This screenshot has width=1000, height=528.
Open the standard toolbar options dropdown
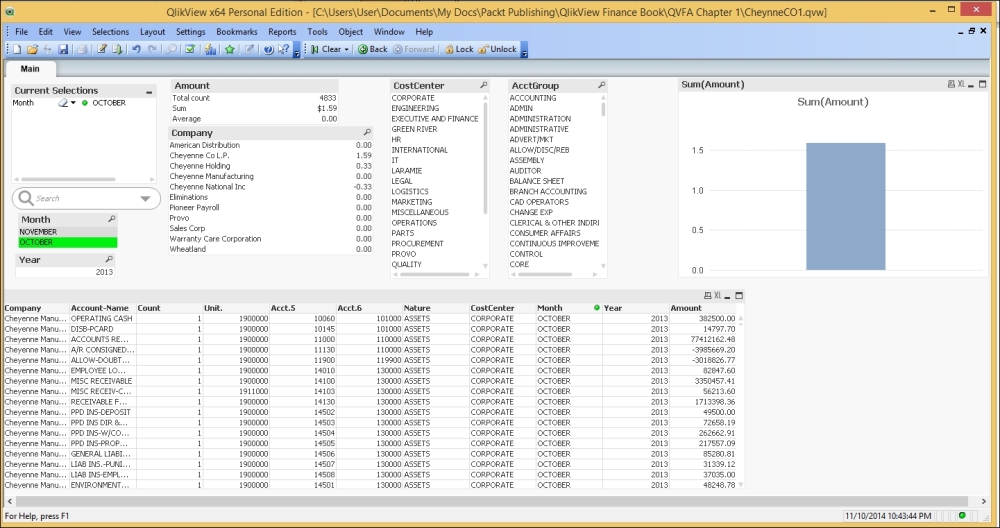297,50
